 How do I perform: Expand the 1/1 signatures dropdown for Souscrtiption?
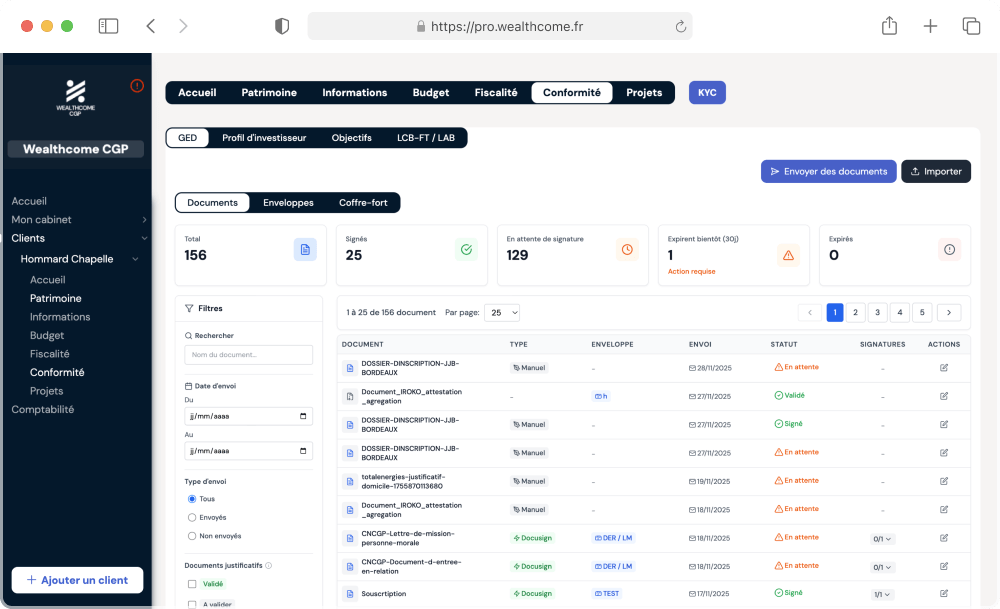pos(880,593)
